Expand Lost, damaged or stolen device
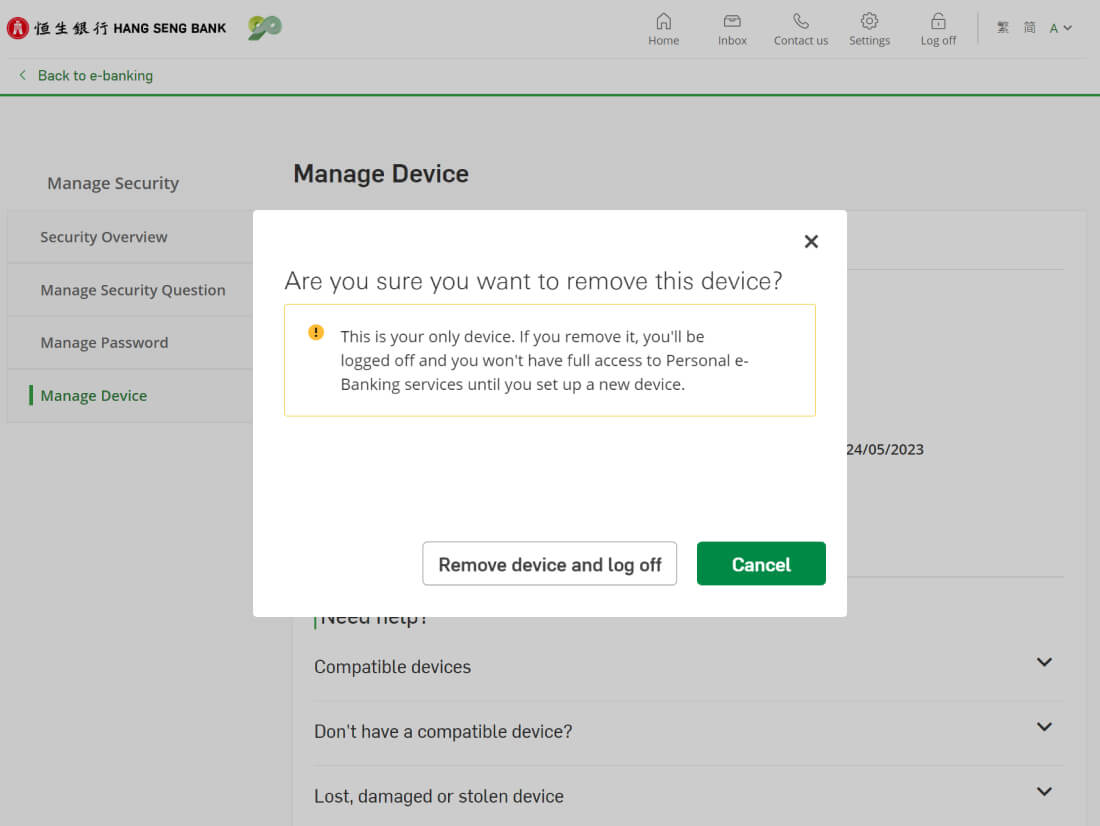The height and width of the screenshot is (826, 1100). click(x=1044, y=793)
